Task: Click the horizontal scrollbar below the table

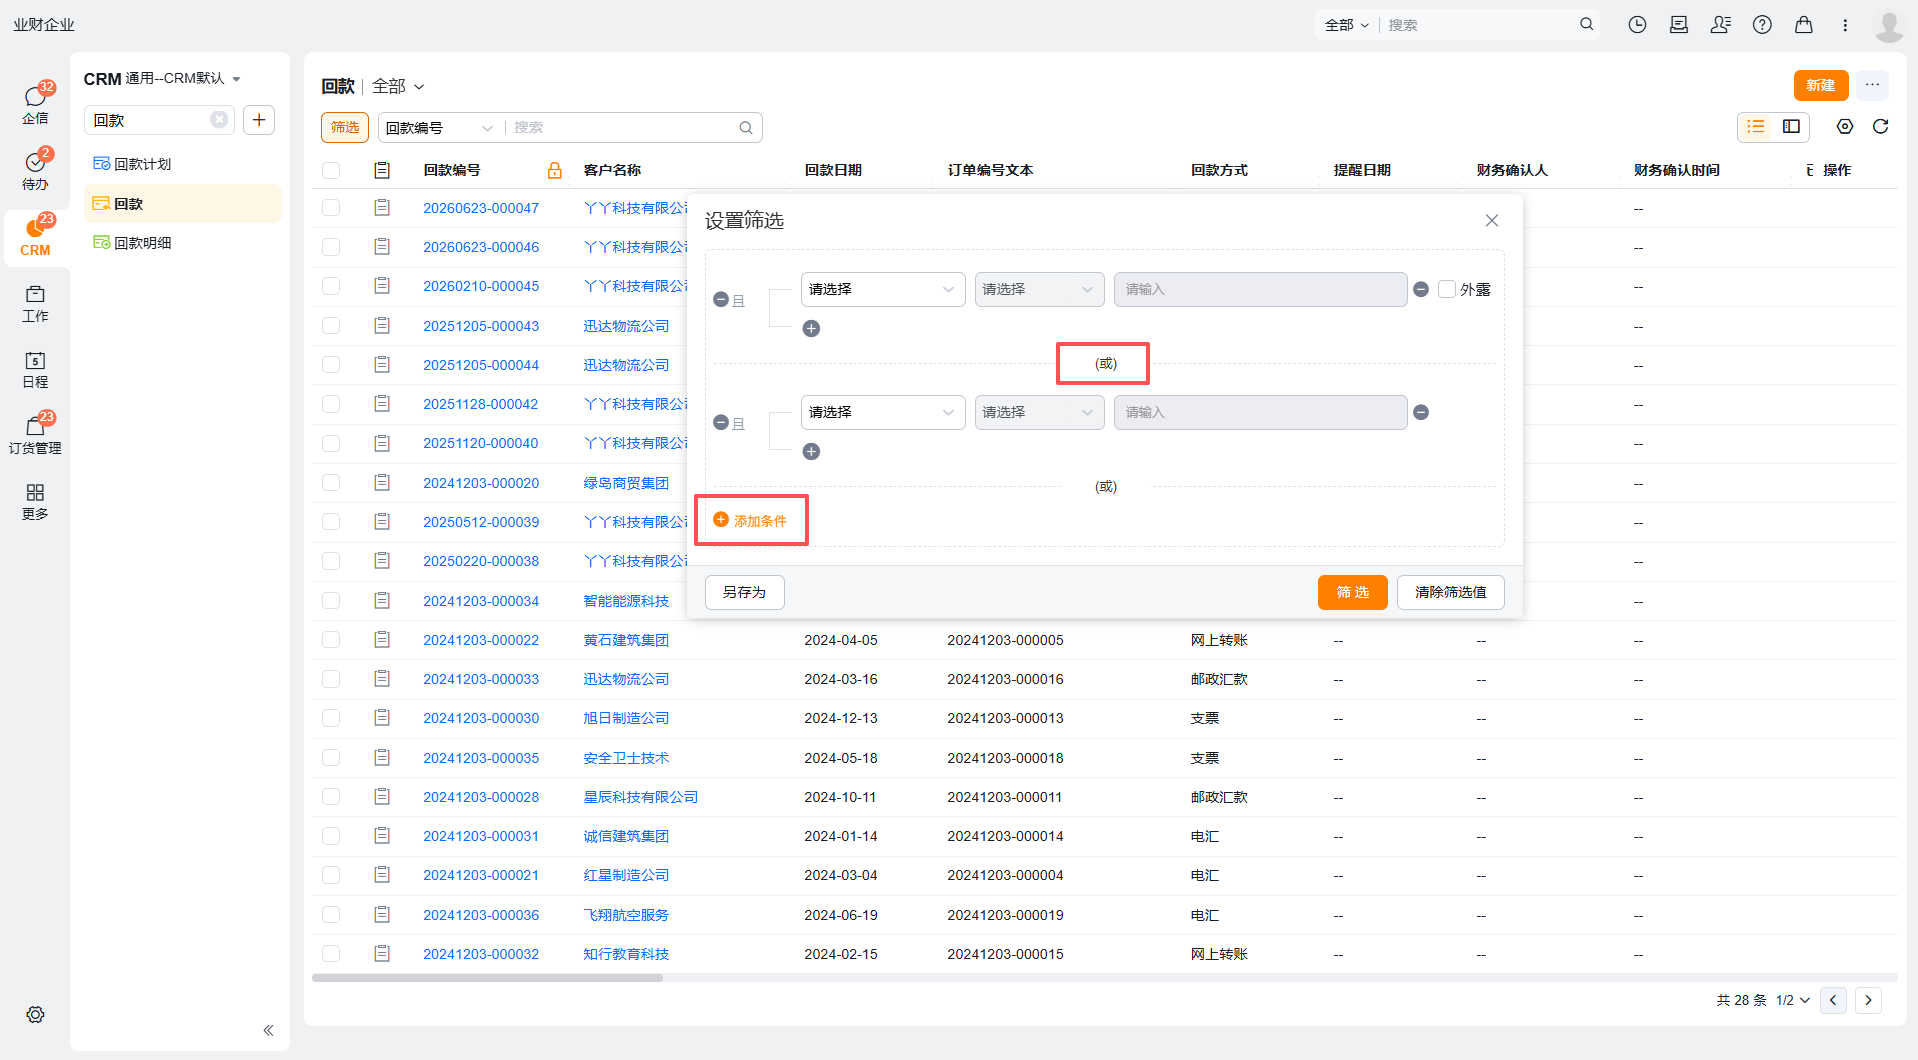Action: click(x=487, y=978)
